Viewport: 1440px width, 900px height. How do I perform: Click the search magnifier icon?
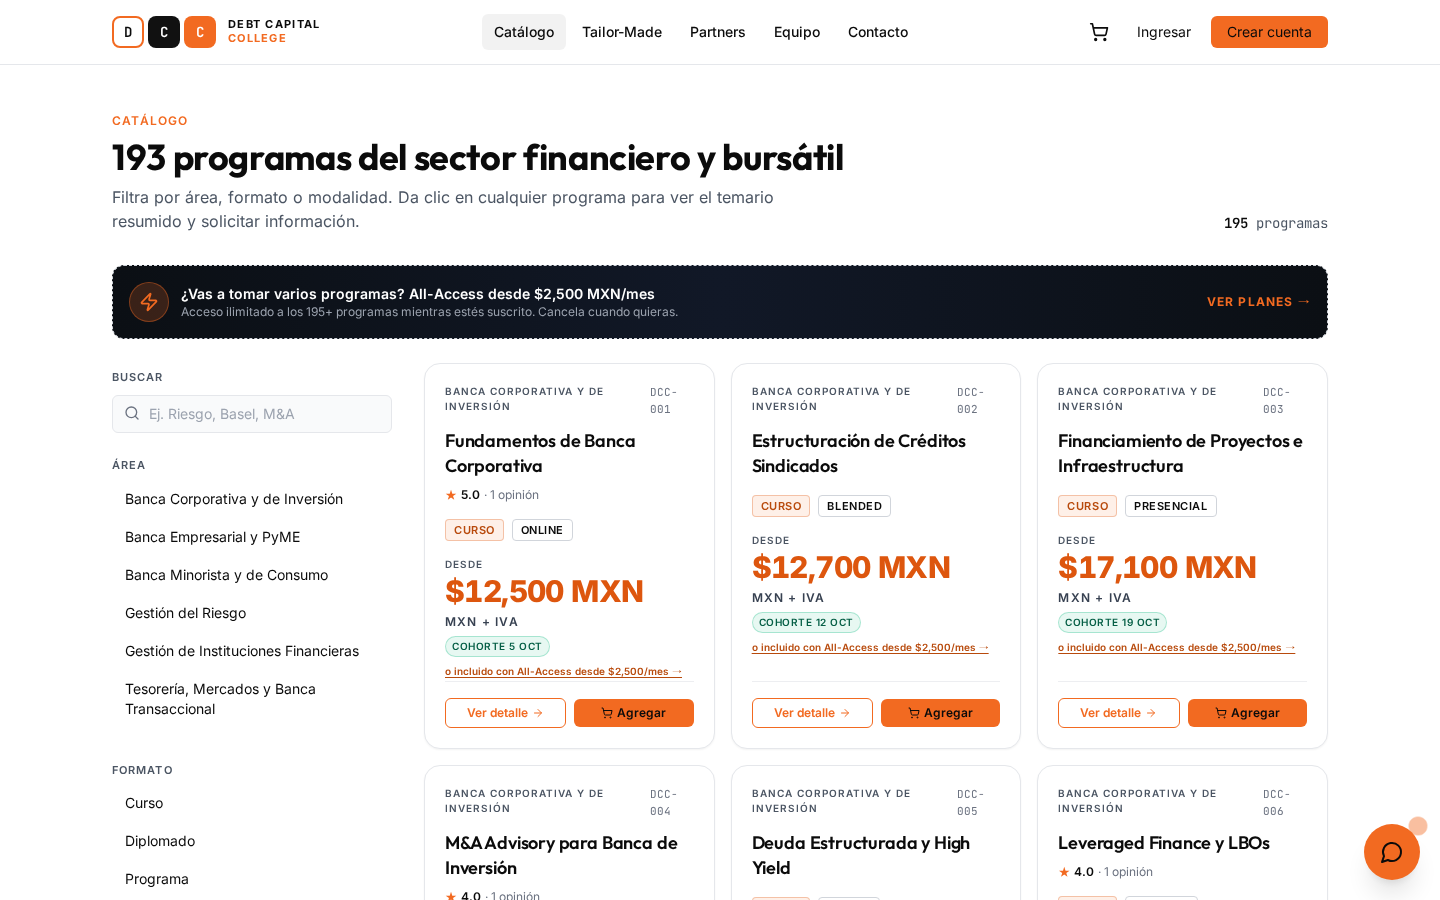point(132,413)
